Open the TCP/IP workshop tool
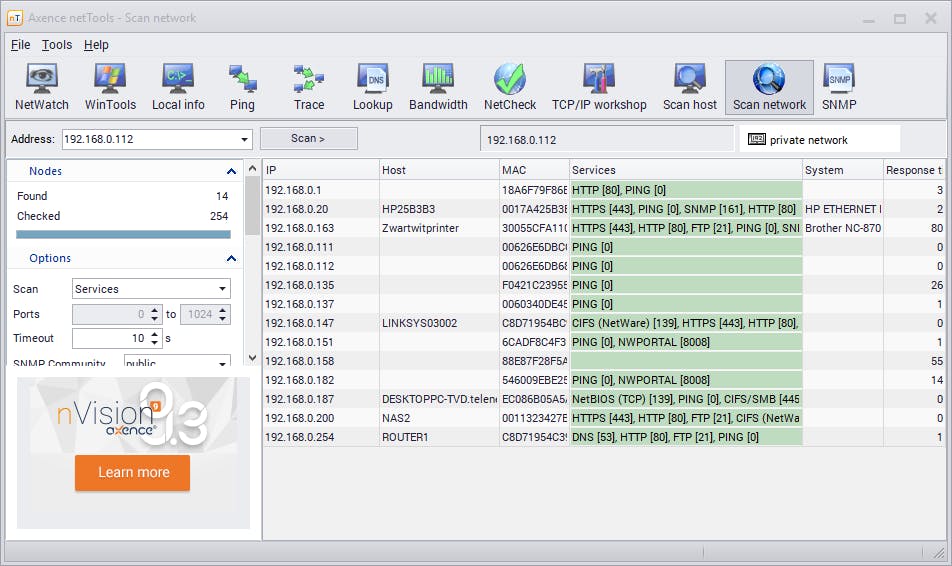 pyautogui.click(x=599, y=87)
